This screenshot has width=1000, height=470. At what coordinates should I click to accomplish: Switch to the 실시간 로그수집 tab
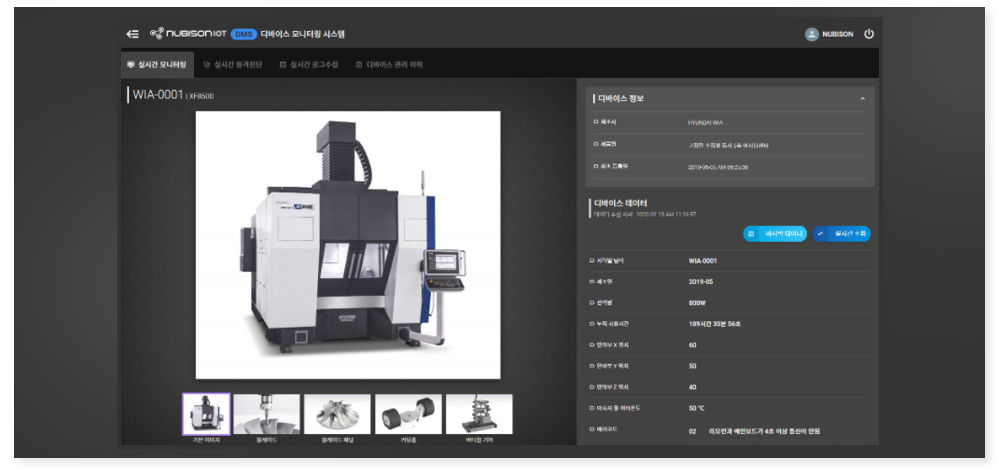[x=309, y=64]
